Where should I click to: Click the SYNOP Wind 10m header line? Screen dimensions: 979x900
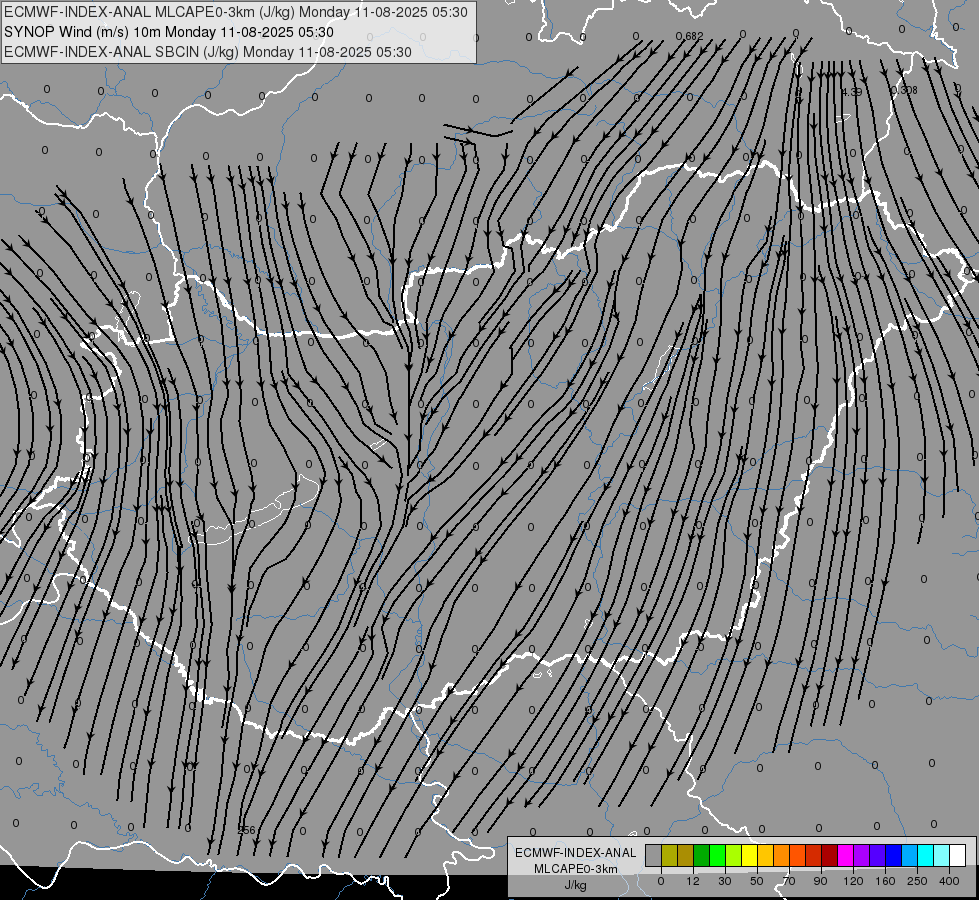[169, 32]
